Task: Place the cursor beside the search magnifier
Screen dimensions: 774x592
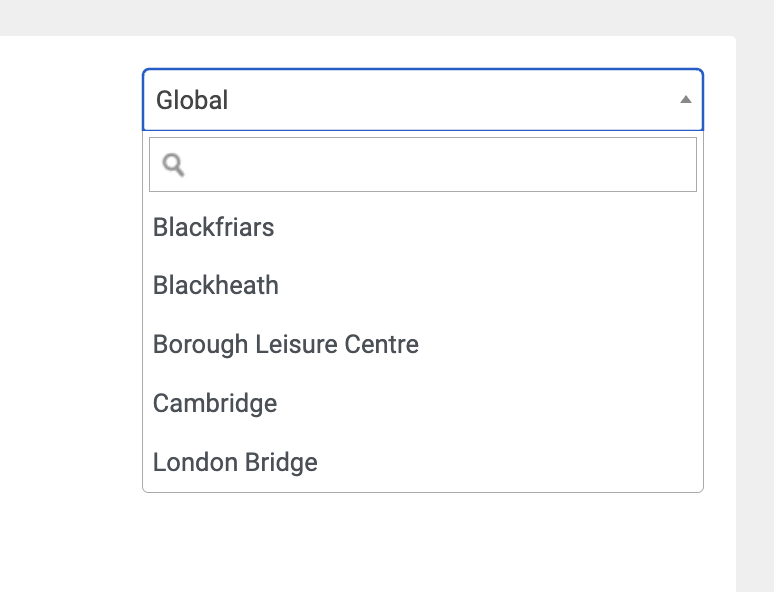Action: pyautogui.click(x=439, y=164)
